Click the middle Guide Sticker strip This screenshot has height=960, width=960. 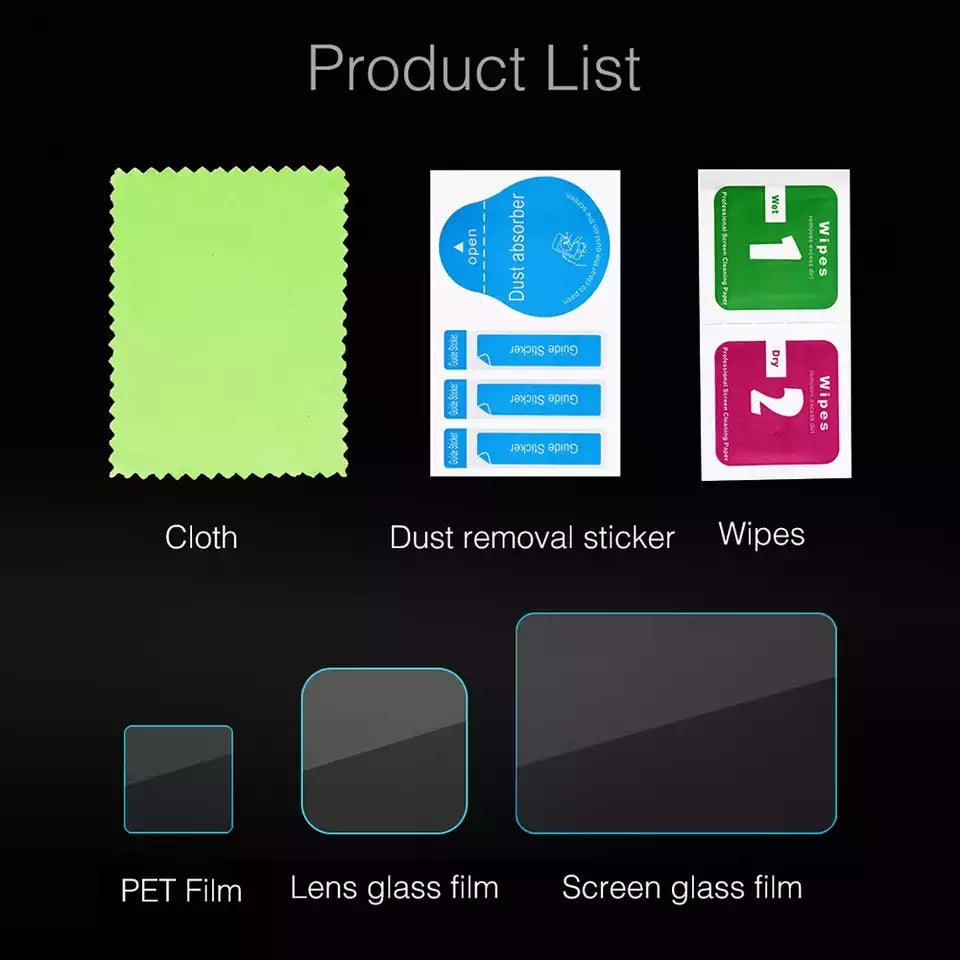(x=523, y=399)
